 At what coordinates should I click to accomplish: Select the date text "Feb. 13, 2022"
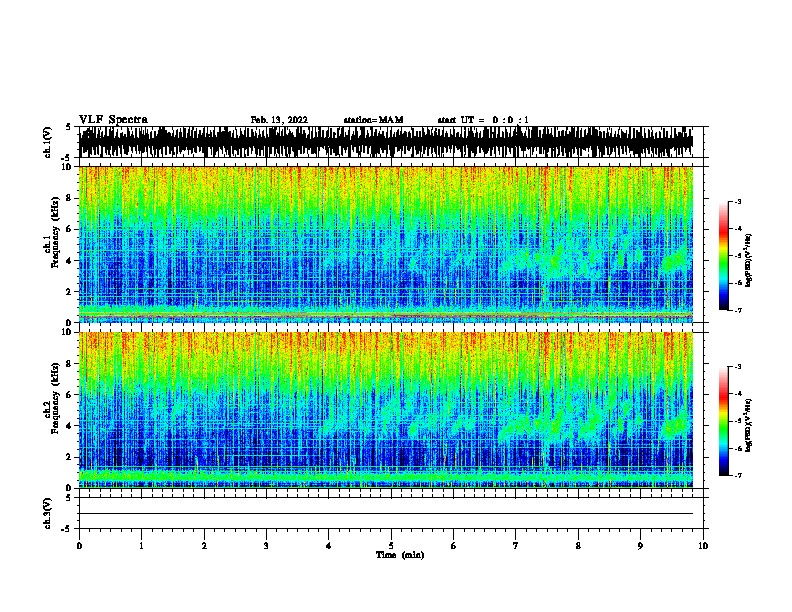[x=279, y=120]
